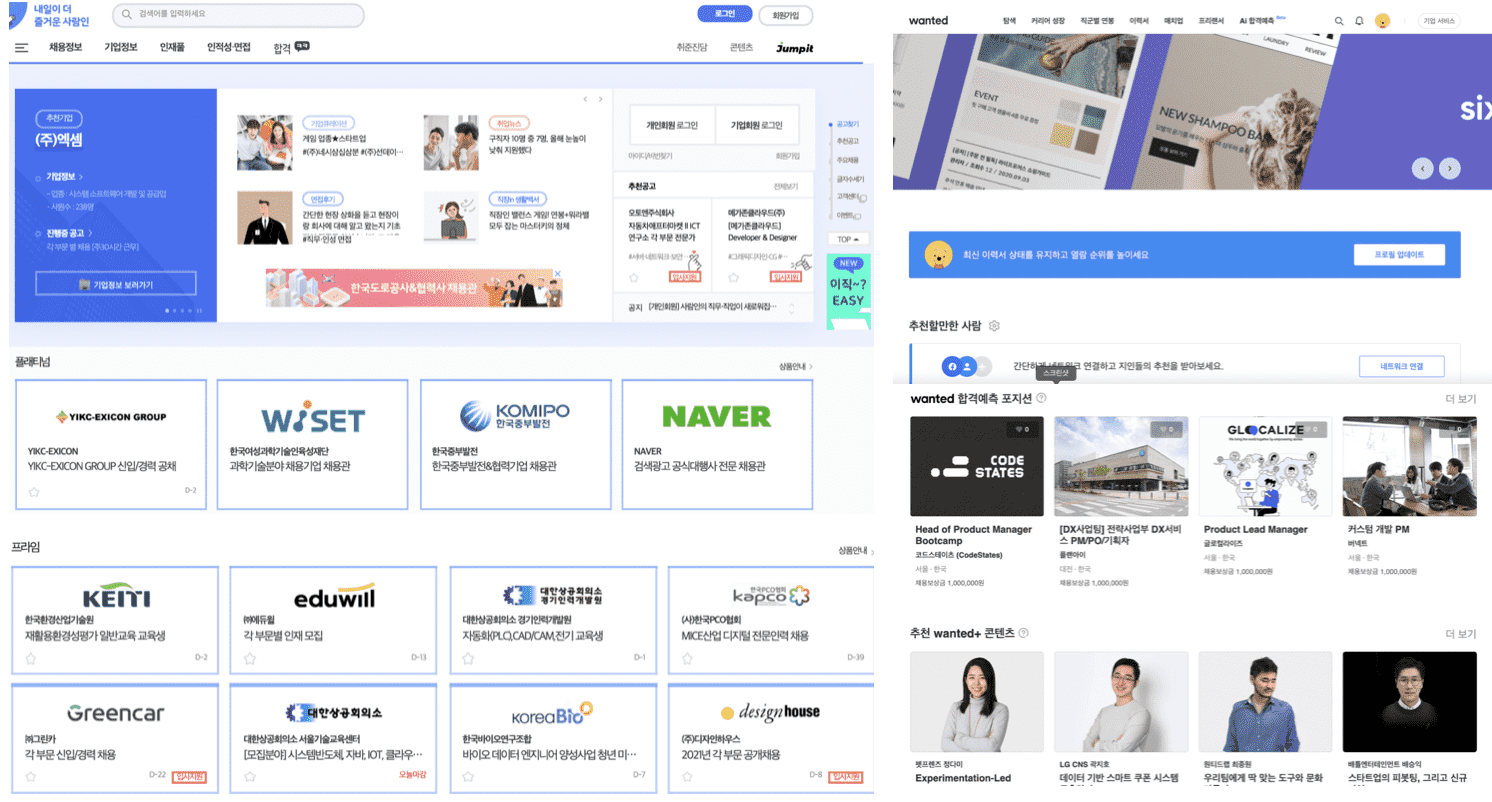Close the 한국도로공사 ad banner
Screen dimensions: 1492x802
(x=558, y=274)
